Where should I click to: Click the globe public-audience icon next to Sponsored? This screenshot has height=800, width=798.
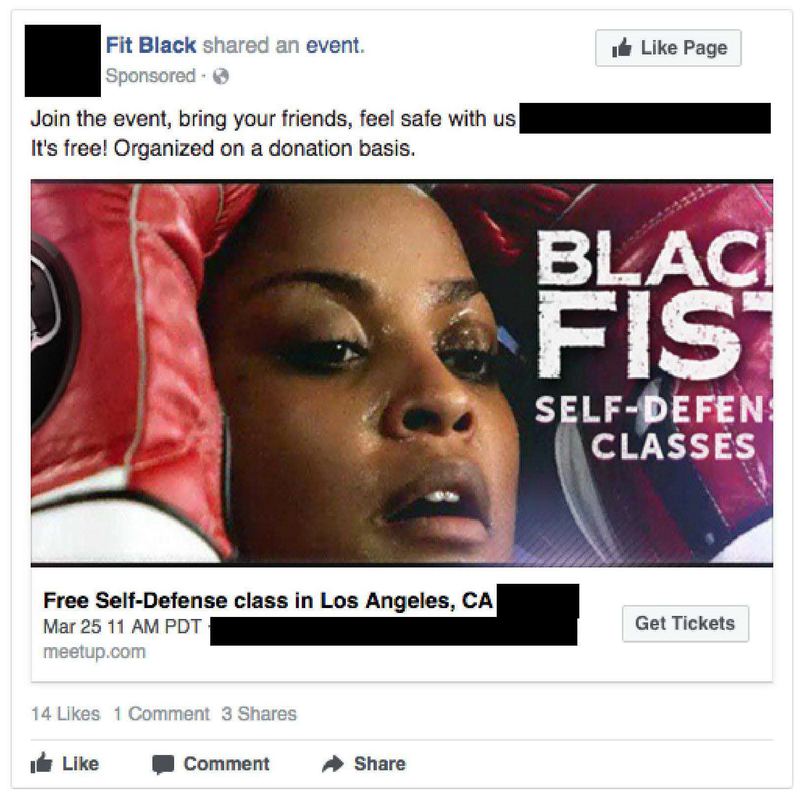coord(220,76)
